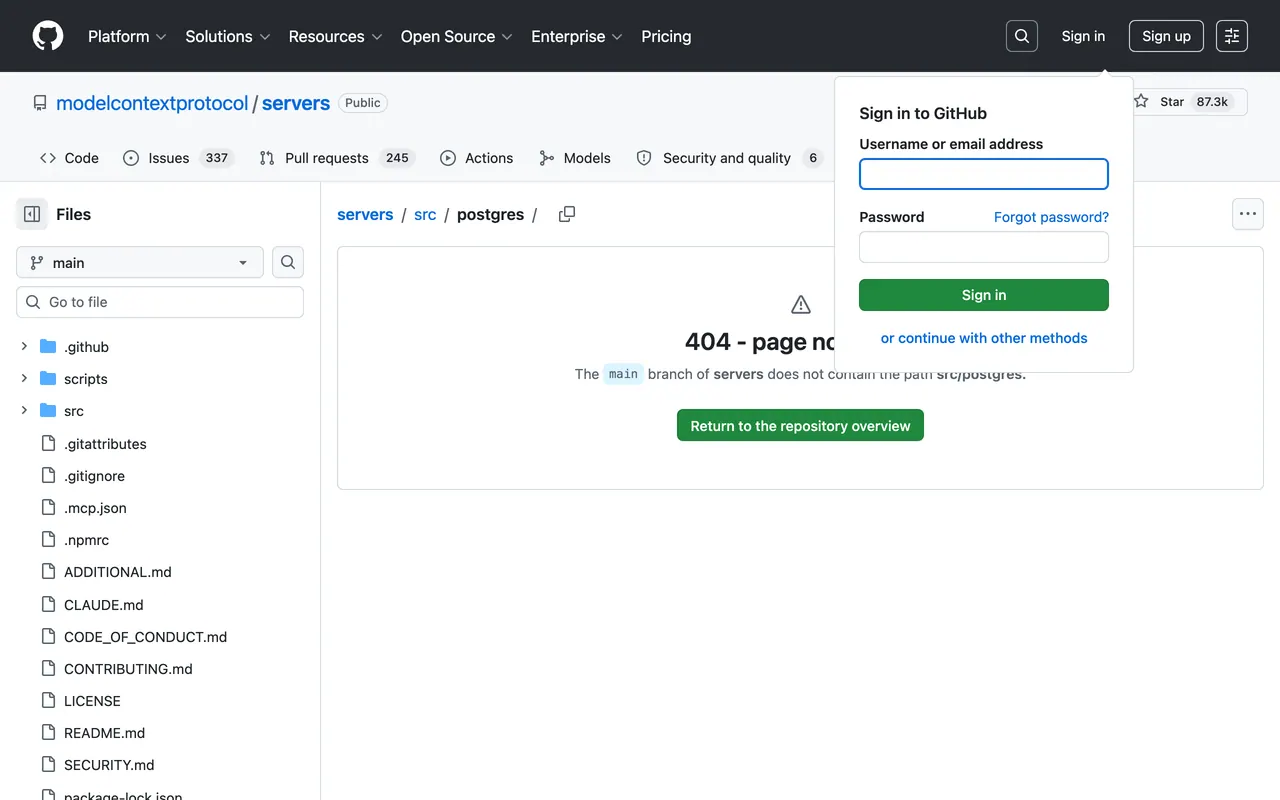Open modelcontextprotocol owner link
This screenshot has width=1280, height=800.
(152, 103)
